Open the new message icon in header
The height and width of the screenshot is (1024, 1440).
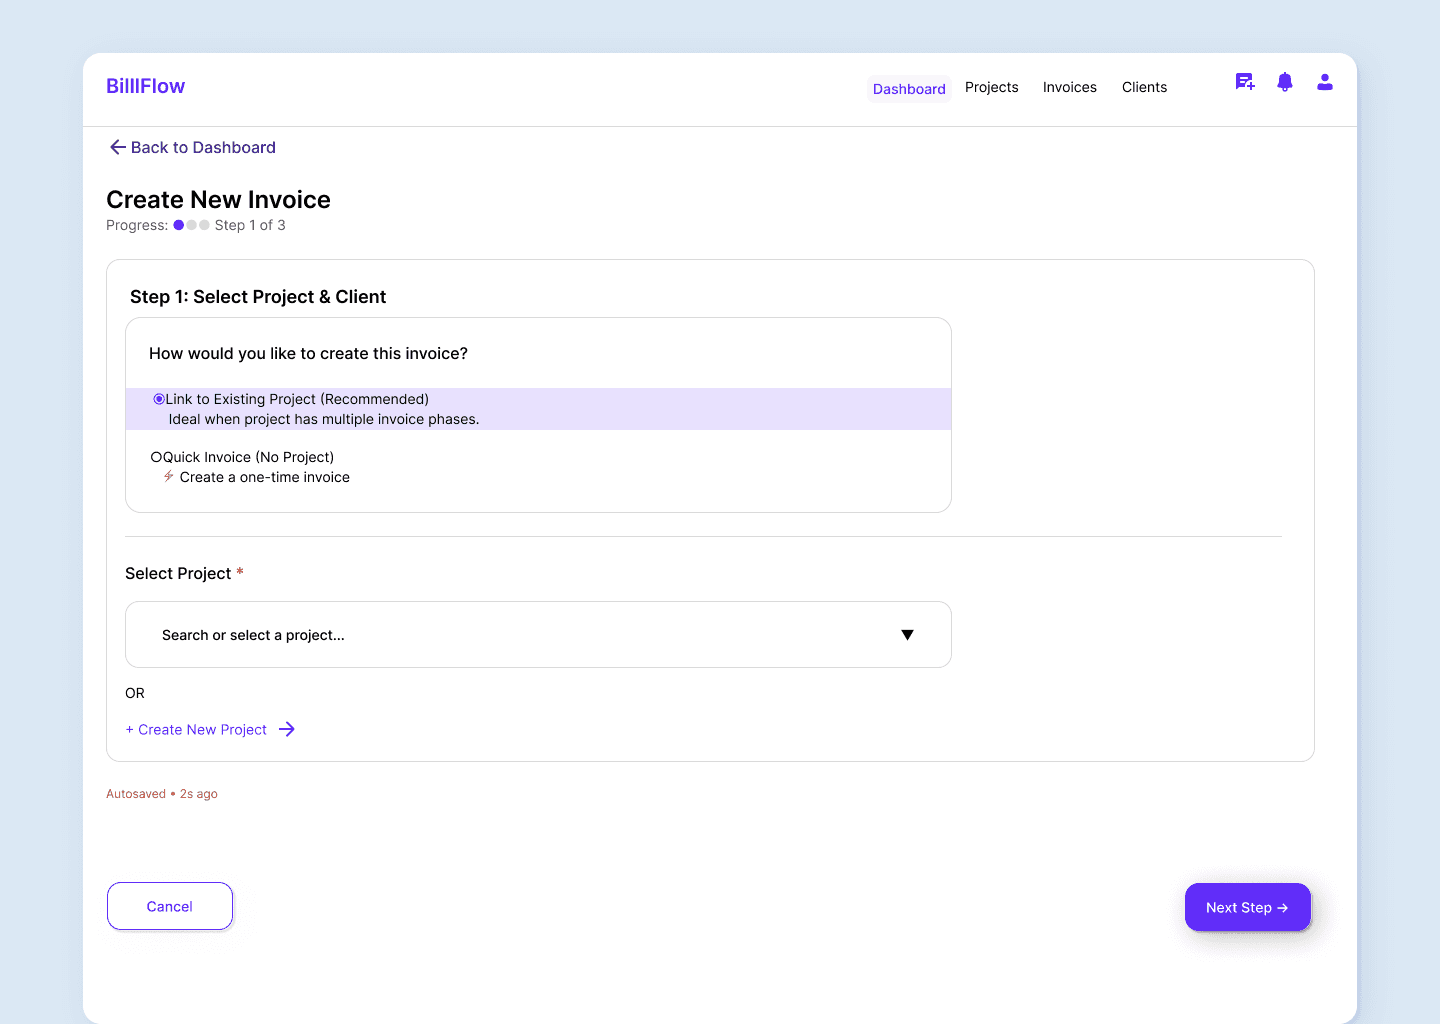click(x=1245, y=83)
